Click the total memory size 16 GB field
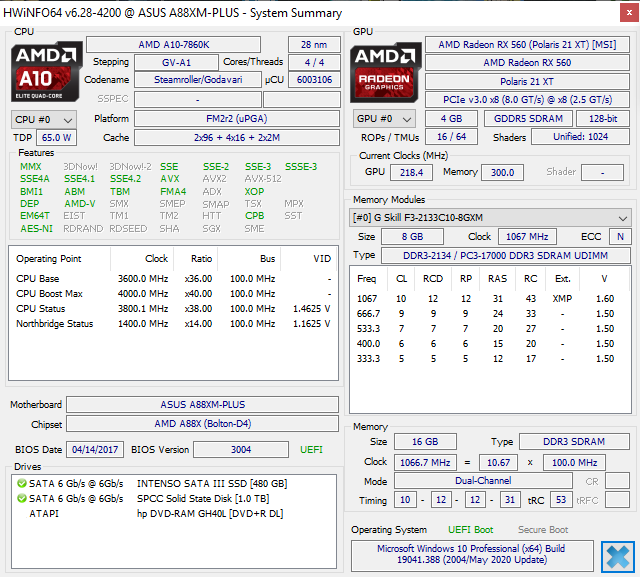 click(x=425, y=442)
